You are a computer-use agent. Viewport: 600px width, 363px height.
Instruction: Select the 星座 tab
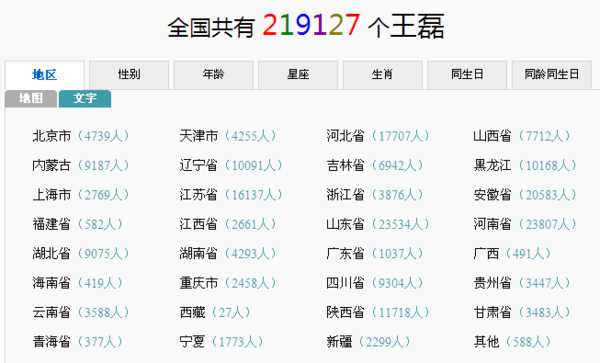click(x=298, y=75)
